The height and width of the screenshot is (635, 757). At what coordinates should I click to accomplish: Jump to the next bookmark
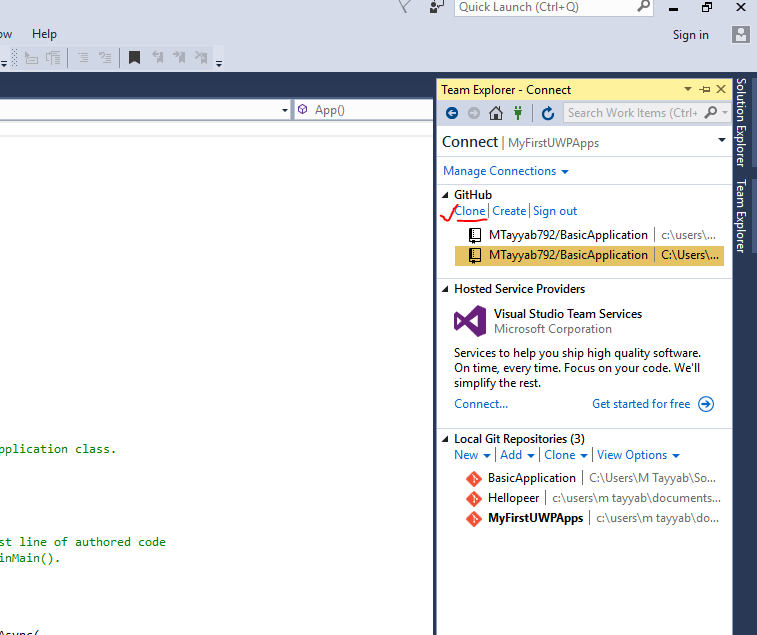click(x=179, y=57)
